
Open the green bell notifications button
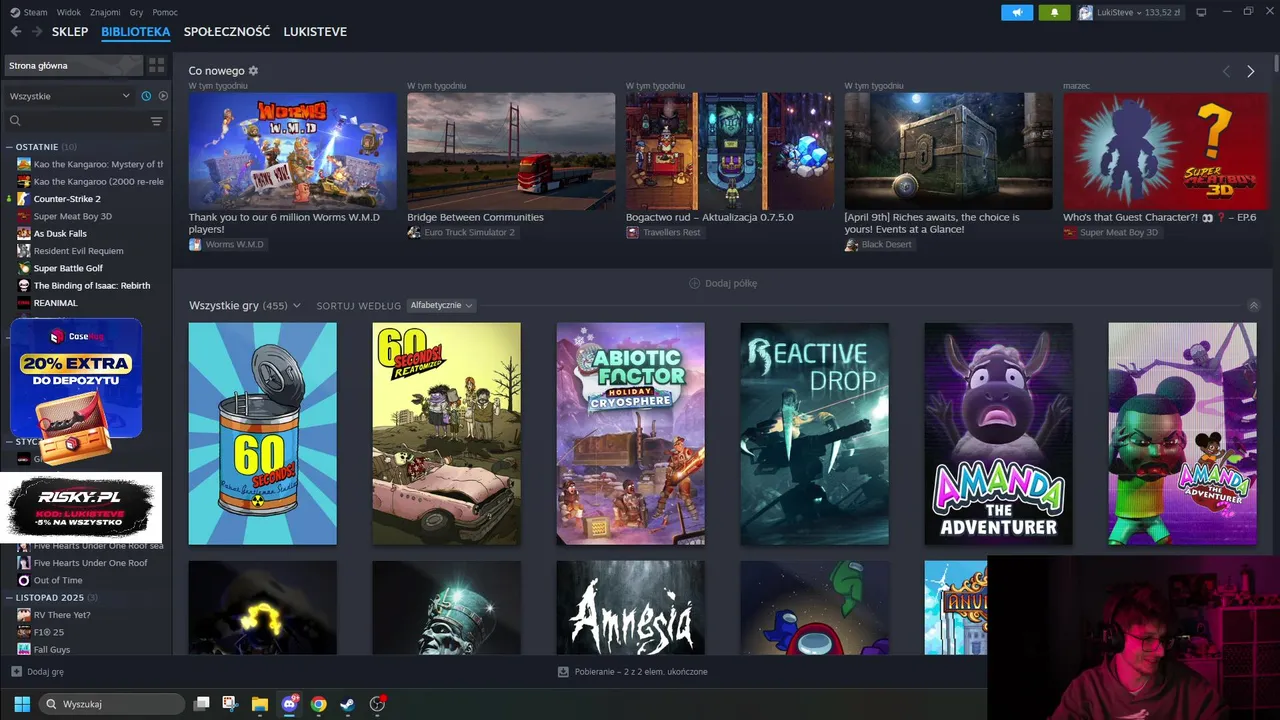pos(1054,12)
